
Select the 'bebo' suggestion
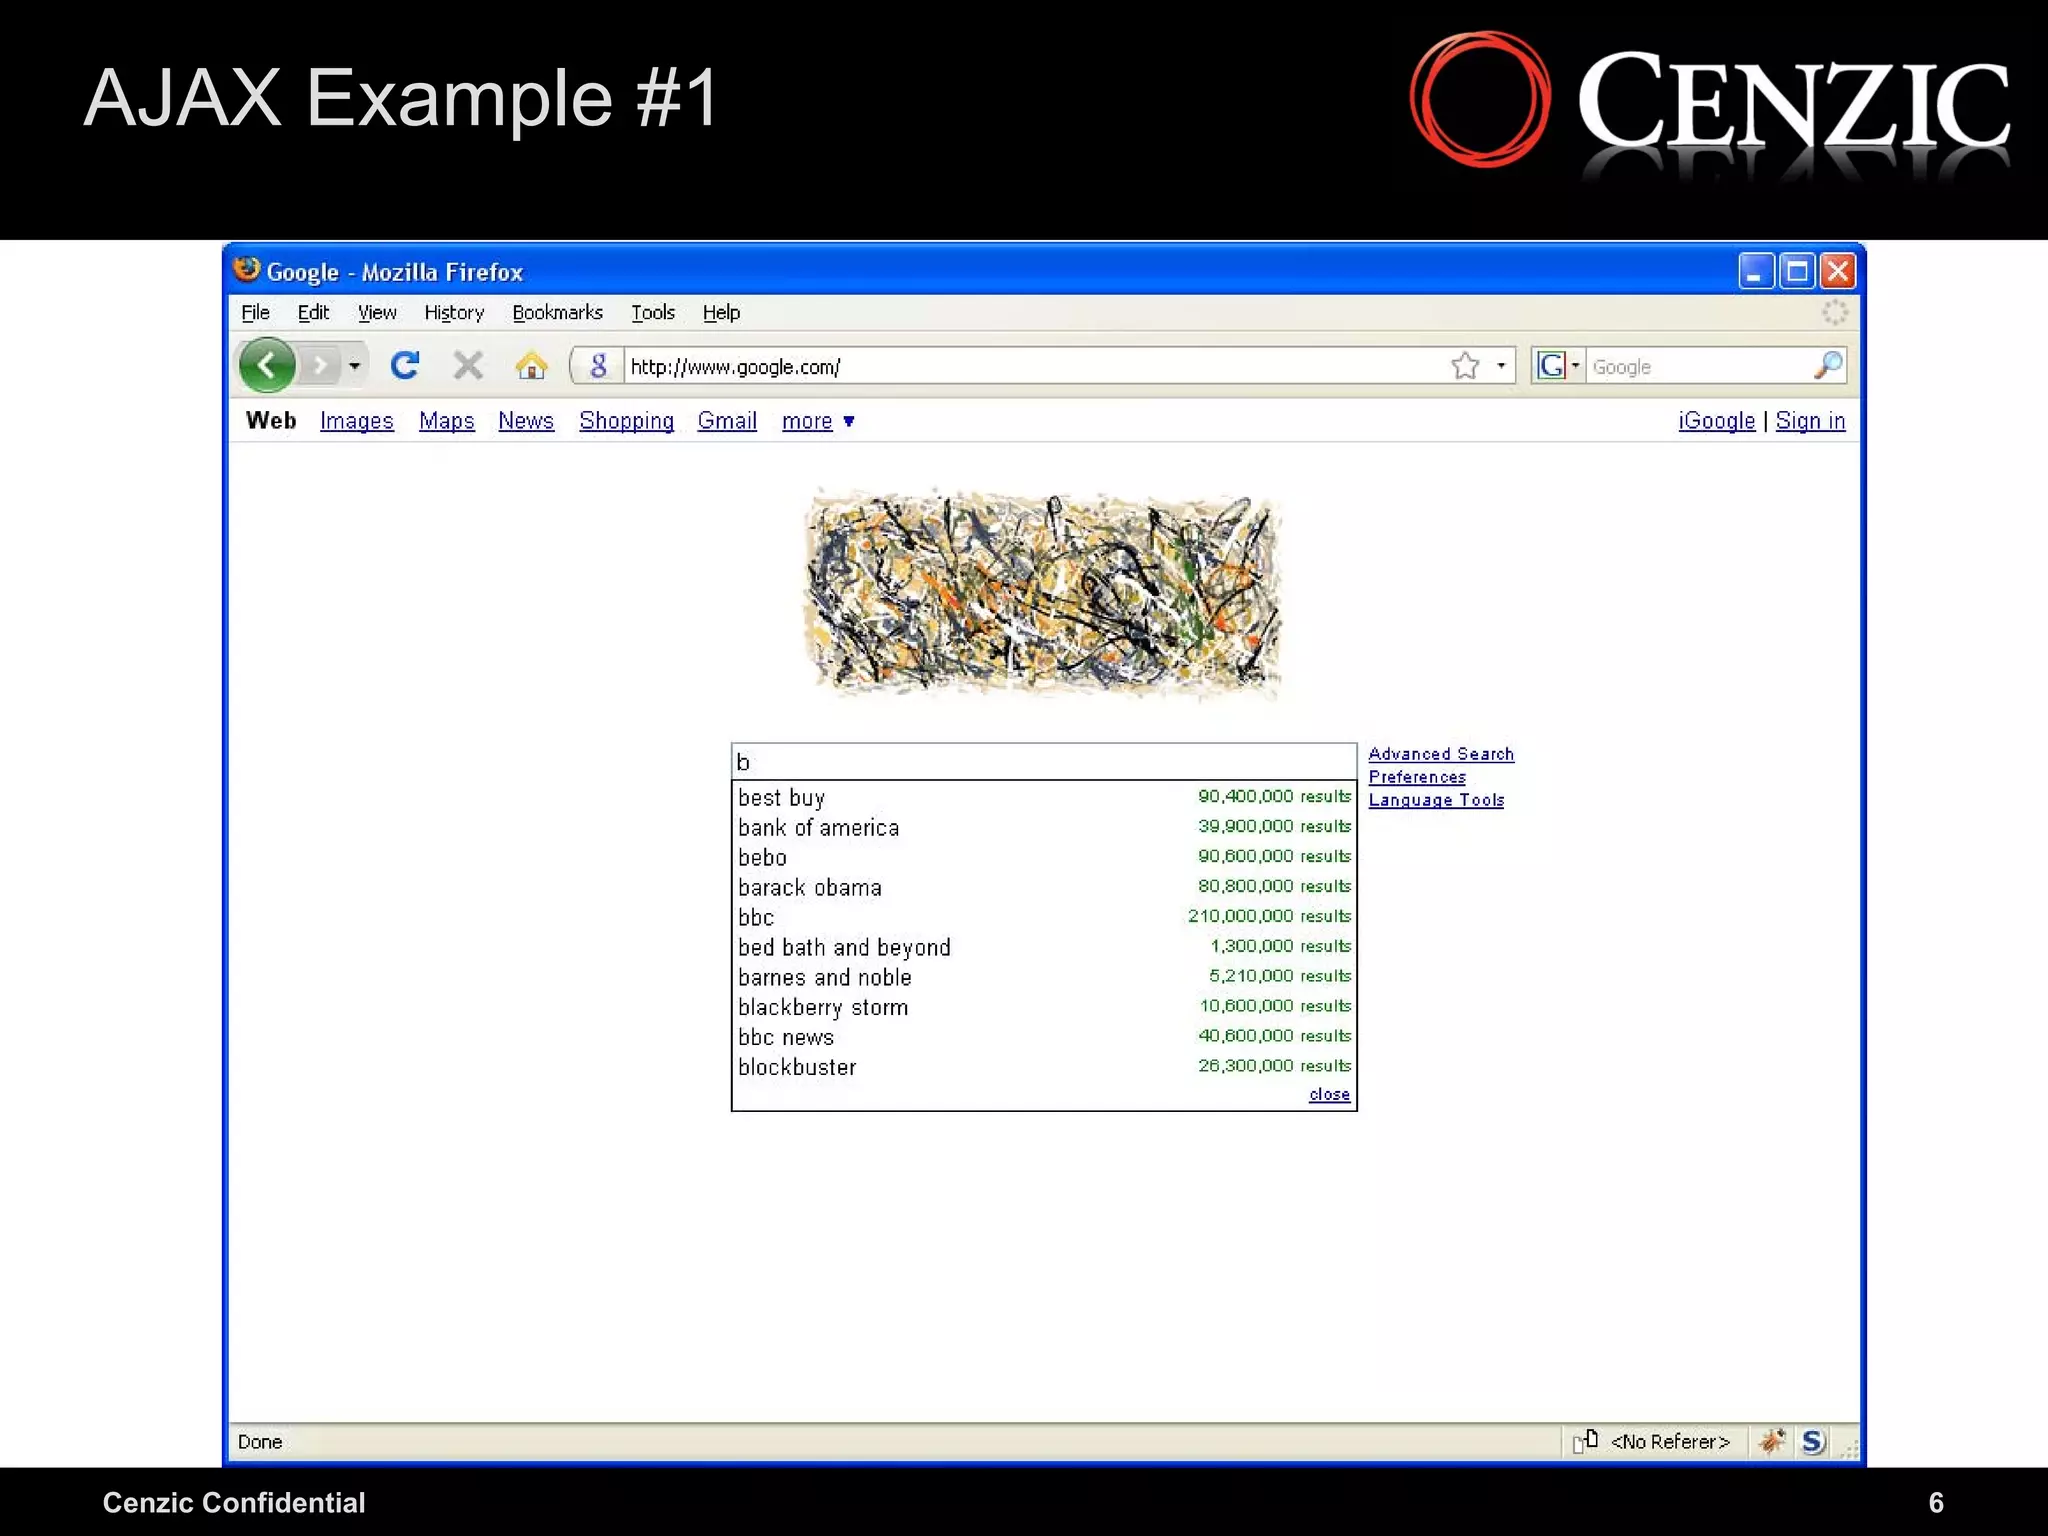point(1044,857)
